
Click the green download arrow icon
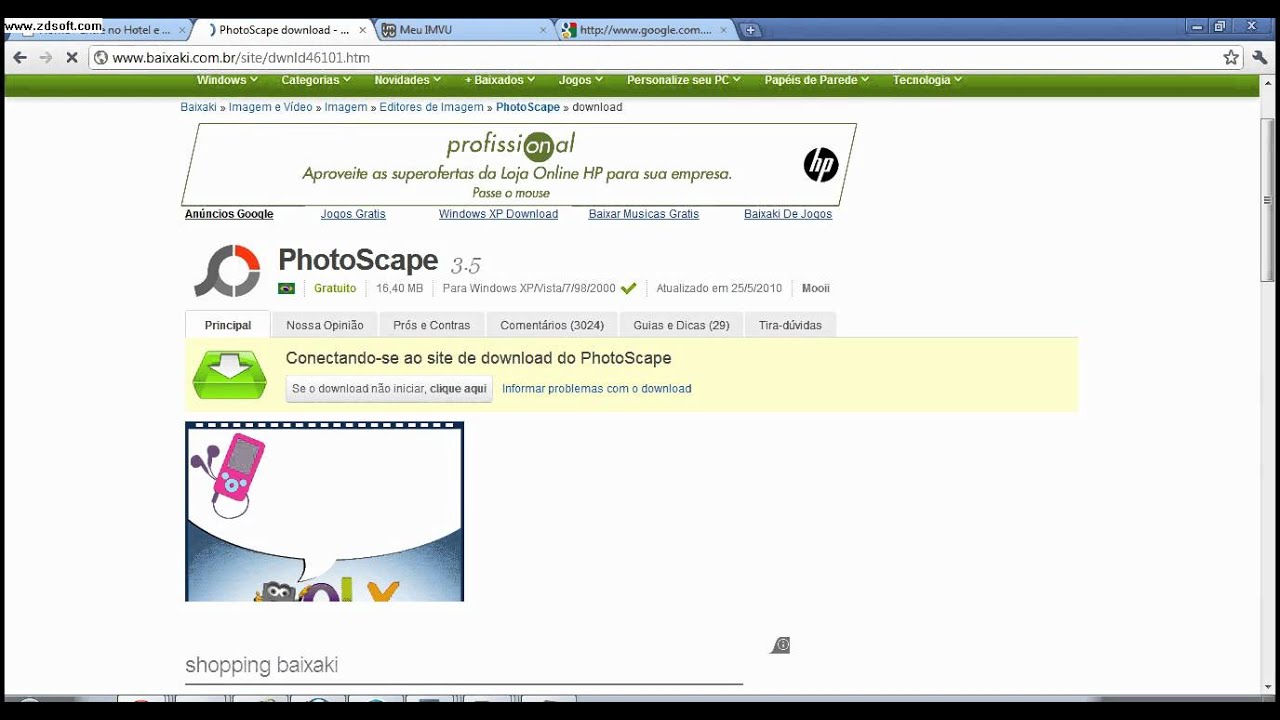pos(230,374)
